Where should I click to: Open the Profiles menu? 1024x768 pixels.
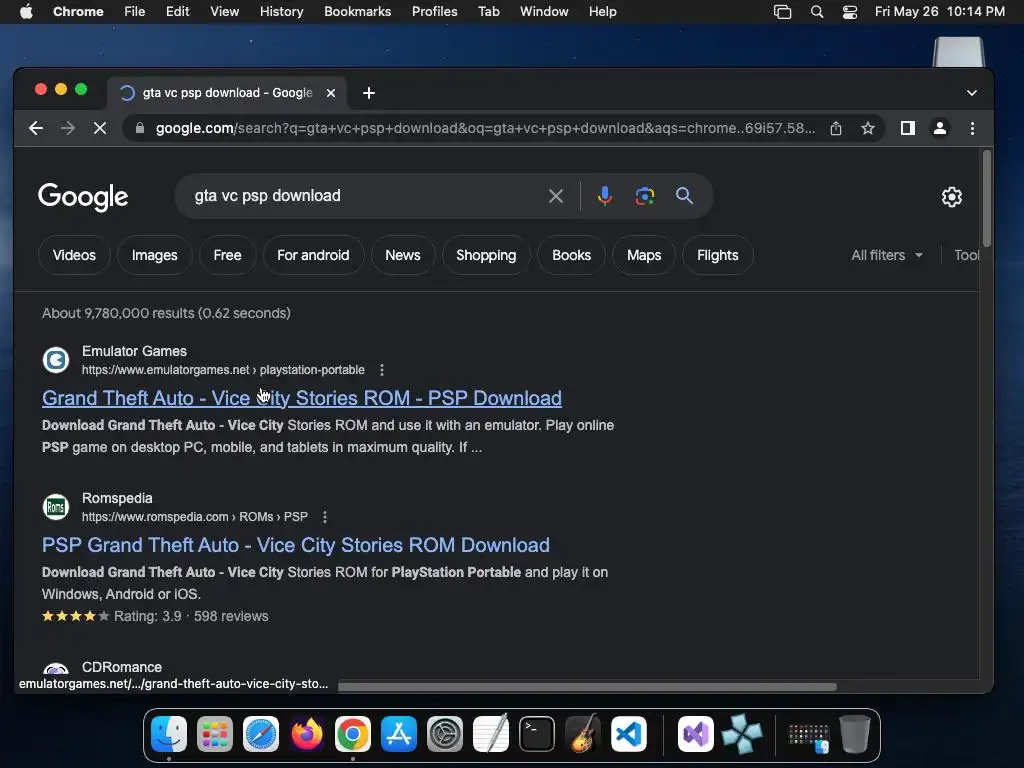(x=434, y=12)
